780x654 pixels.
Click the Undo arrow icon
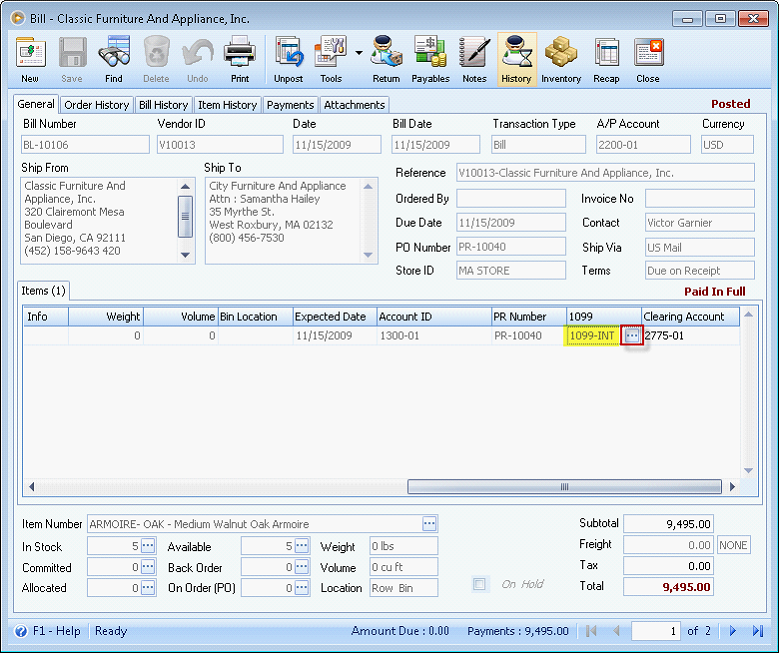197,60
